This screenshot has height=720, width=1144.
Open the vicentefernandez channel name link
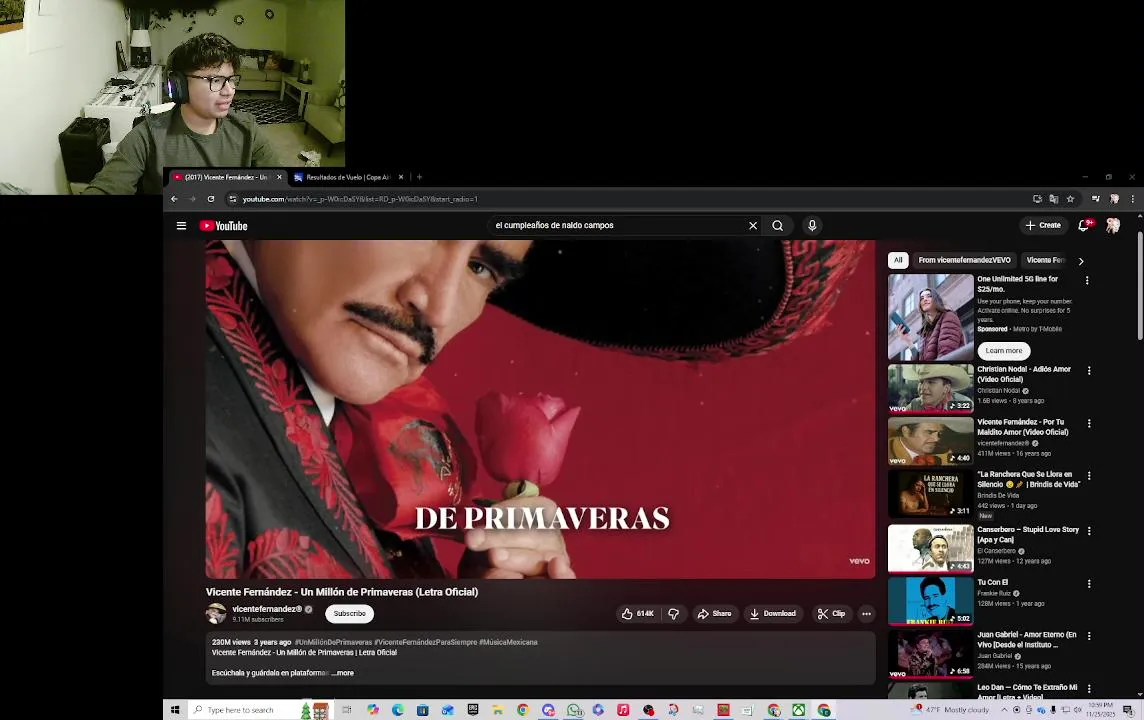pyautogui.click(x=266, y=609)
